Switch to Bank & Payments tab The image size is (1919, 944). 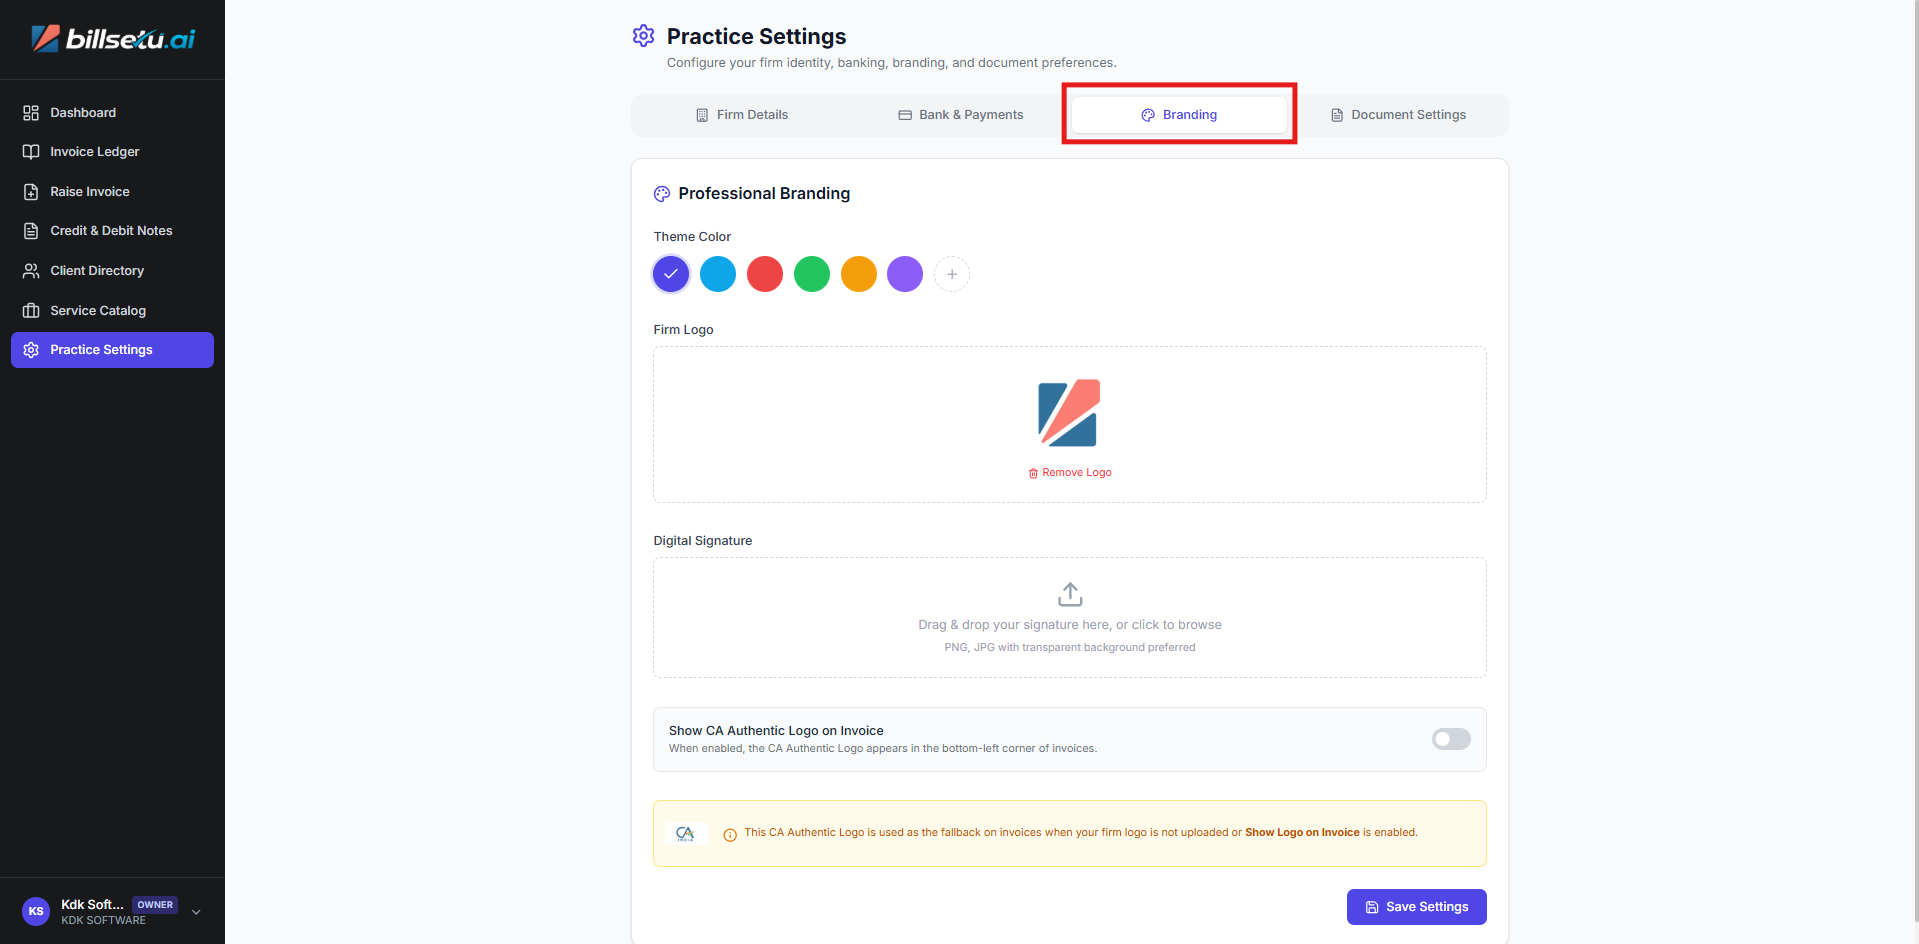pyautogui.click(x=960, y=115)
